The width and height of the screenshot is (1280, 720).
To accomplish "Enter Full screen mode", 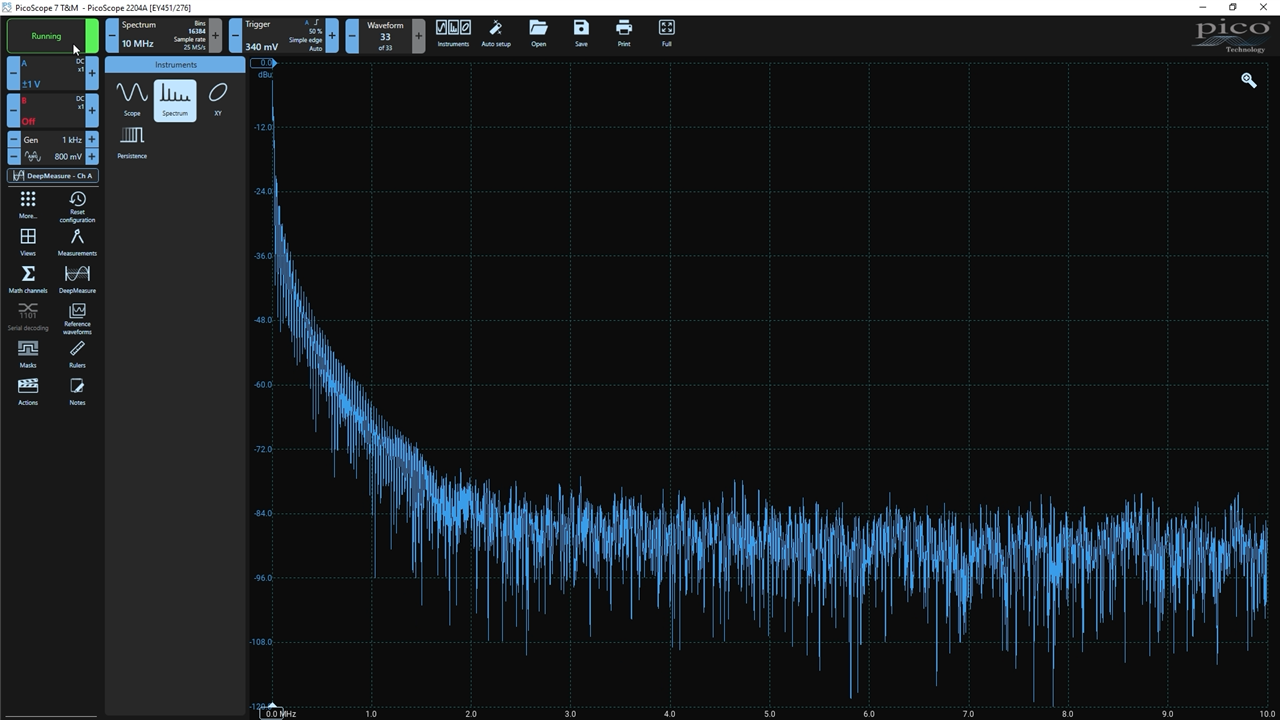I will coord(667,34).
